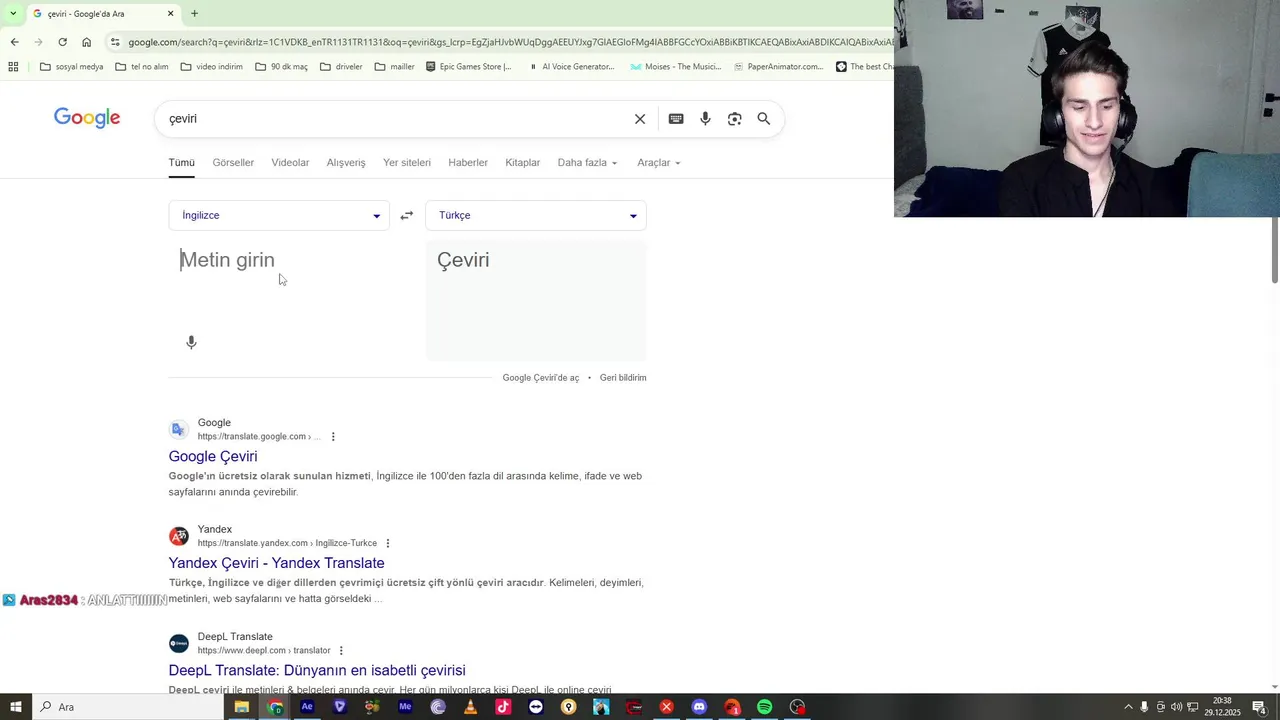Open Yandex Çeviri - Yandex Translate link
This screenshot has height=720, width=1280.
click(276, 563)
